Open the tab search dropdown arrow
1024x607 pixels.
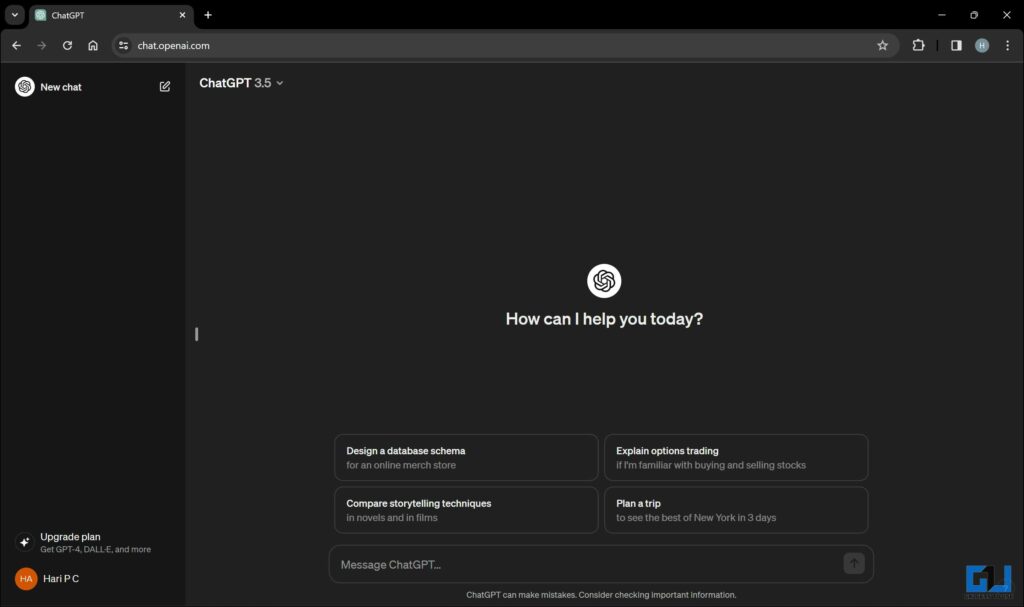click(x=15, y=15)
